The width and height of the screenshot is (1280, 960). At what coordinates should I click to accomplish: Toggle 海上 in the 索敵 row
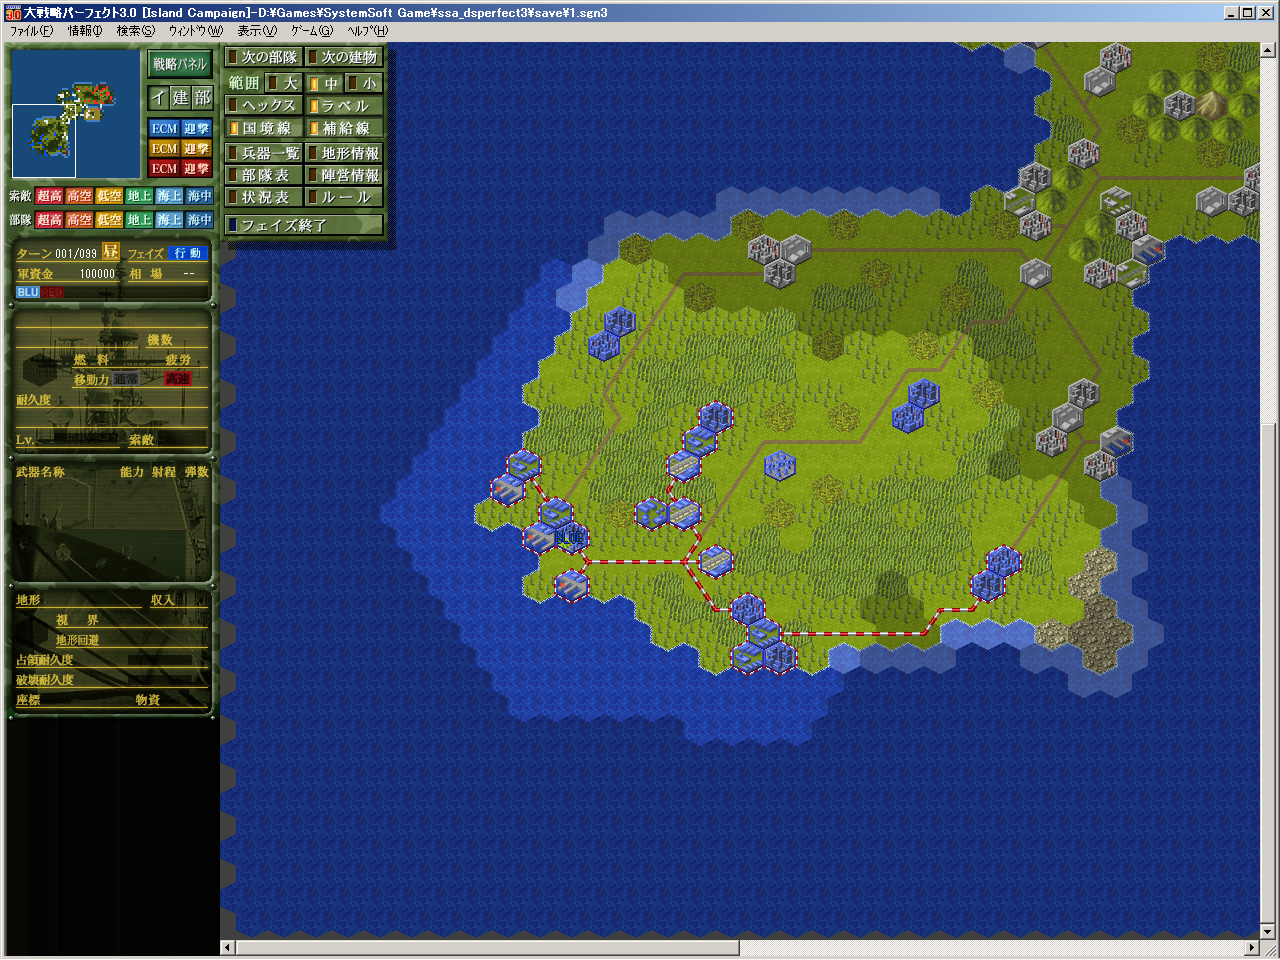coord(170,196)
